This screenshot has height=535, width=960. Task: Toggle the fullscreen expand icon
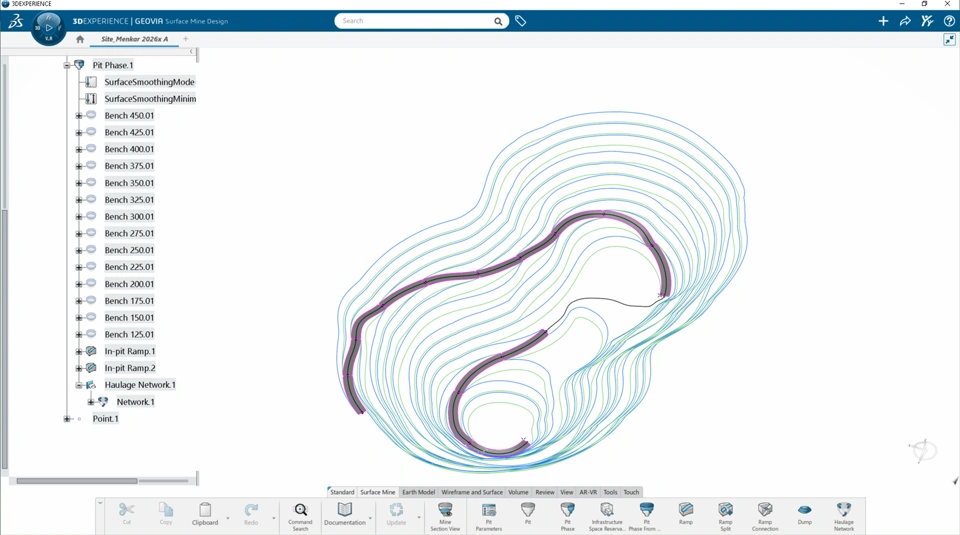point(950,40)
